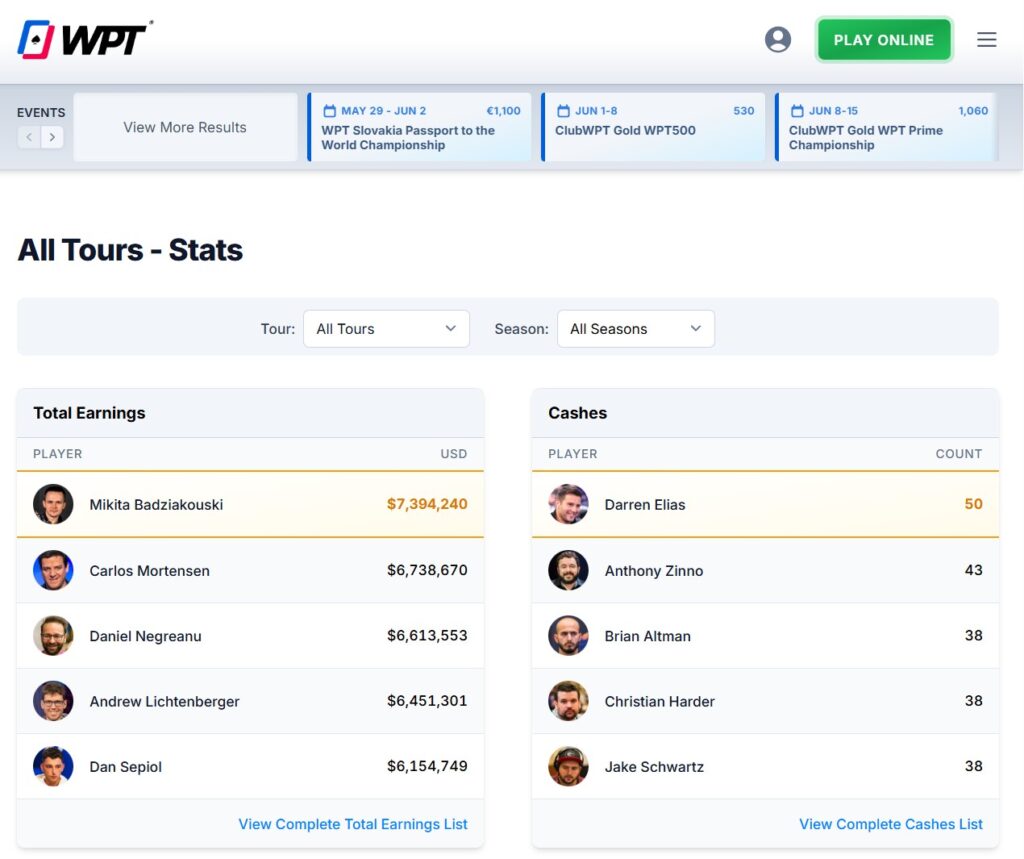Screen dimensions: 1024x859
Task: Click the Play Online button
Action: click(884, 40)
